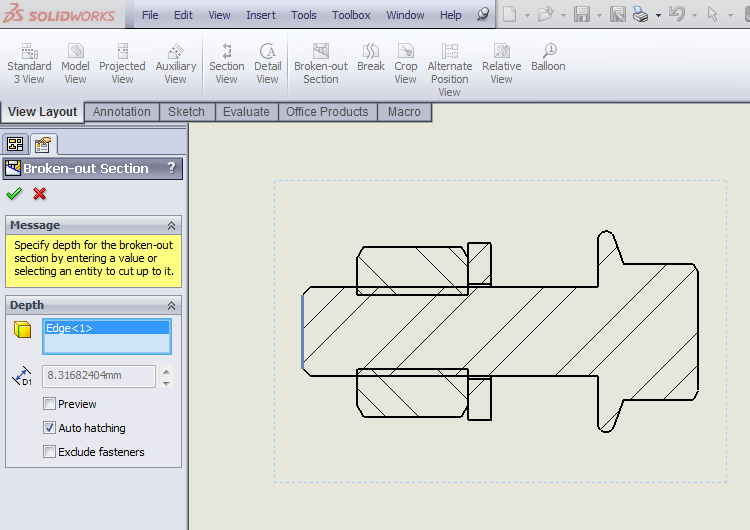The width and height of the screenshot is (750, 530).
Task: Accept with the green checkmark
Action: point(14,194)
